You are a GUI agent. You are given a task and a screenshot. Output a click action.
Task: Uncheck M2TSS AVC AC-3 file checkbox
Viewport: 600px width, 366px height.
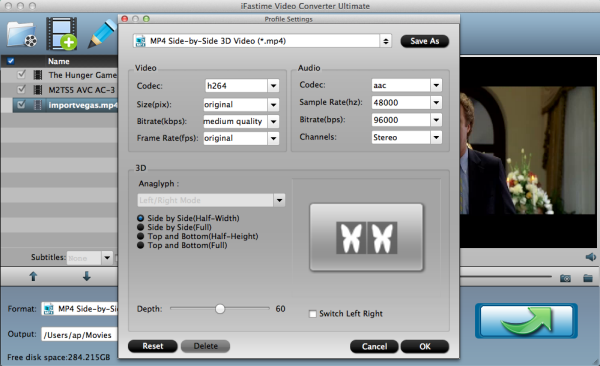[21, 89]
